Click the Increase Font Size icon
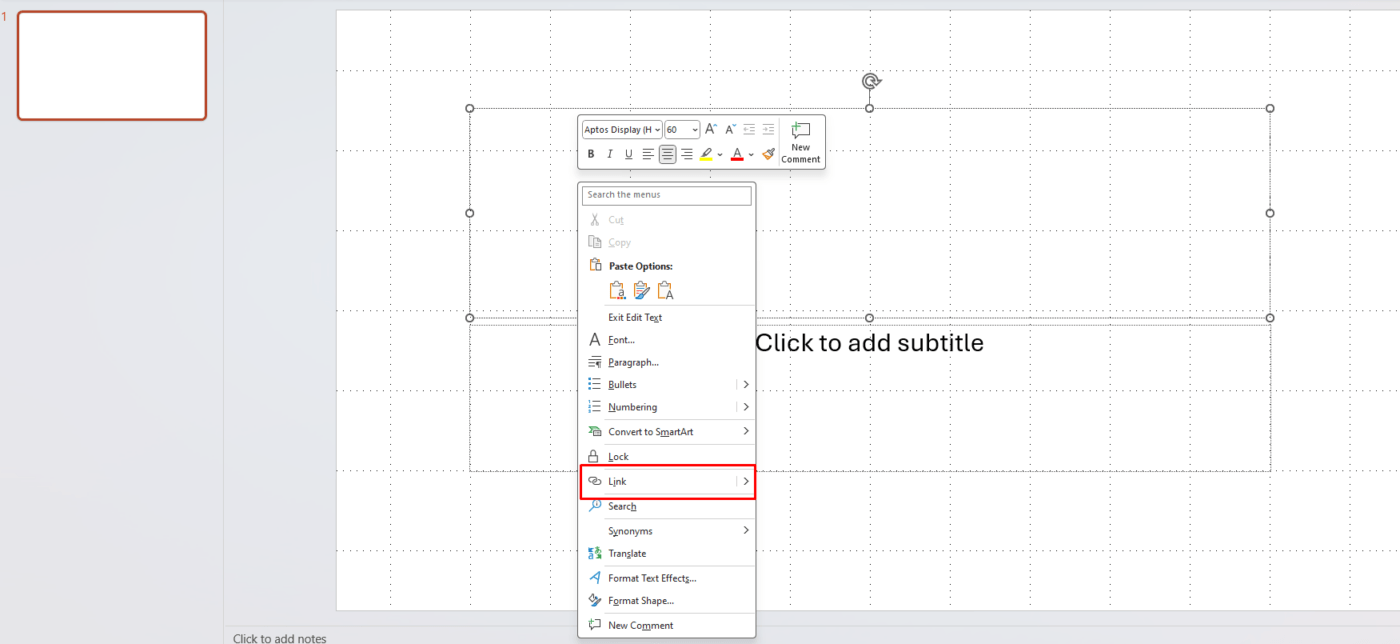 coord(711,129)
